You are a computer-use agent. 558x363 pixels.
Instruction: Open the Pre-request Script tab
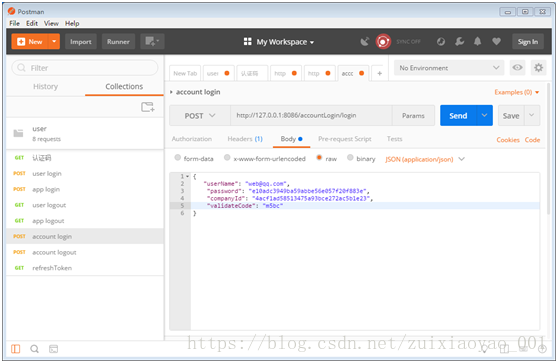click(x=344, y=139)
